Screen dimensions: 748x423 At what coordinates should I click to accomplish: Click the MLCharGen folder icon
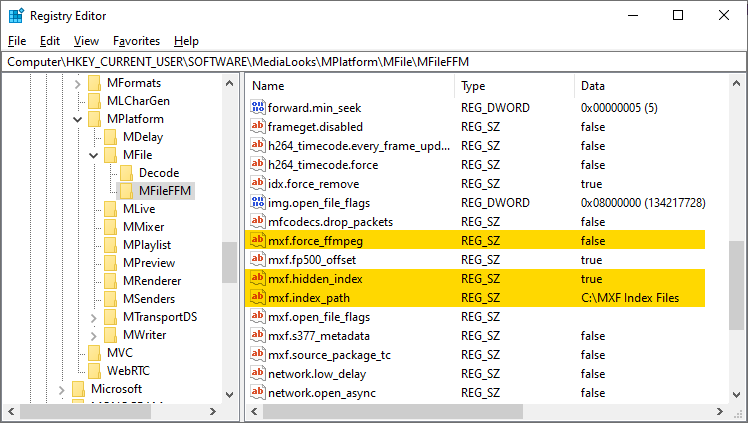click(x=94, y=101)
